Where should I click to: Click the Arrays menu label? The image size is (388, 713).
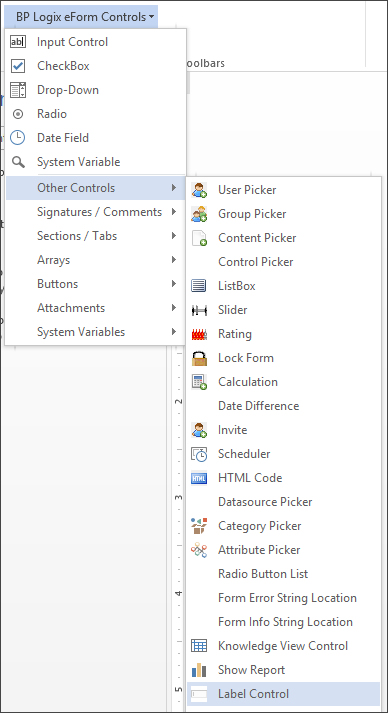54,261
